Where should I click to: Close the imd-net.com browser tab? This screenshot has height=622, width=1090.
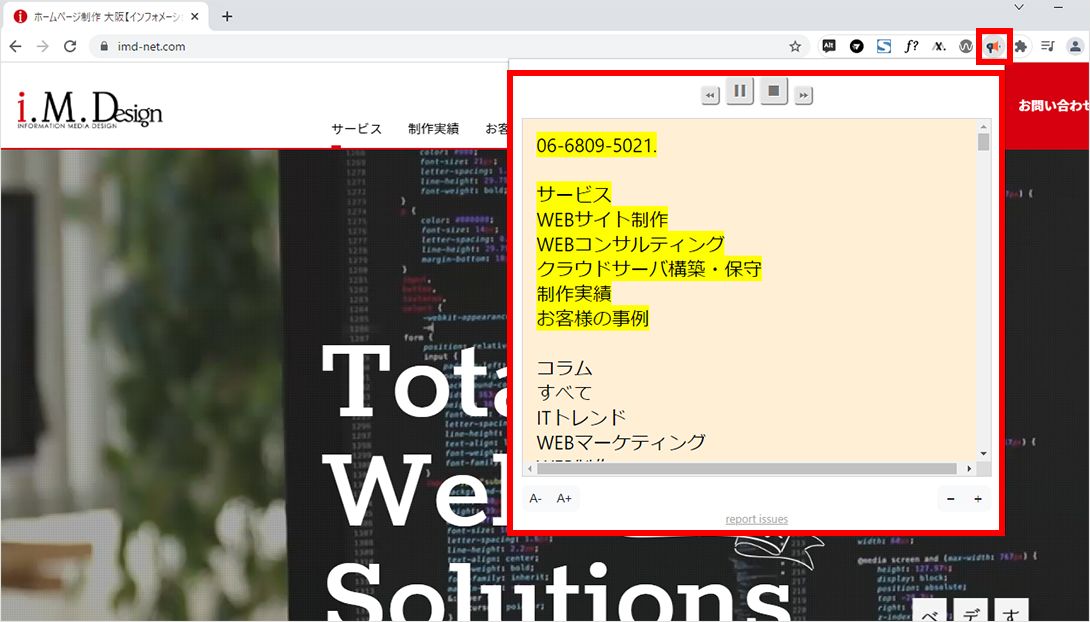click(x=195, y=16)
